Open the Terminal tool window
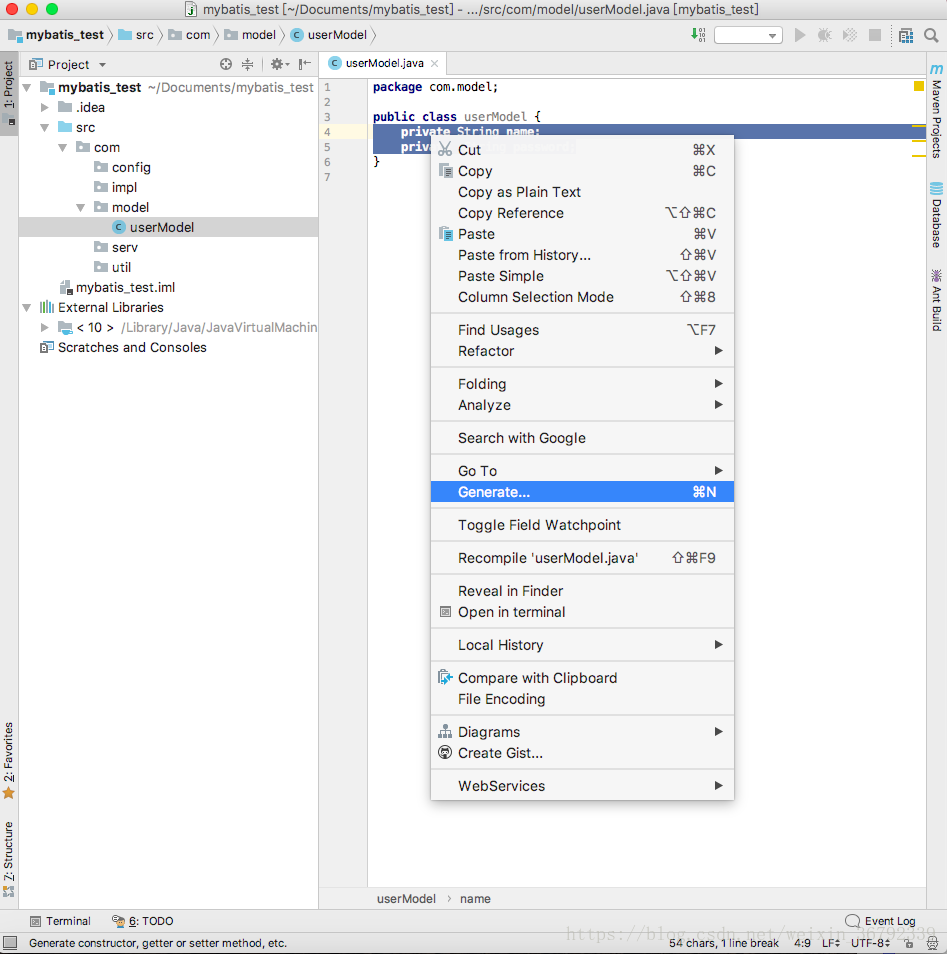 click(x=60, y=921)
